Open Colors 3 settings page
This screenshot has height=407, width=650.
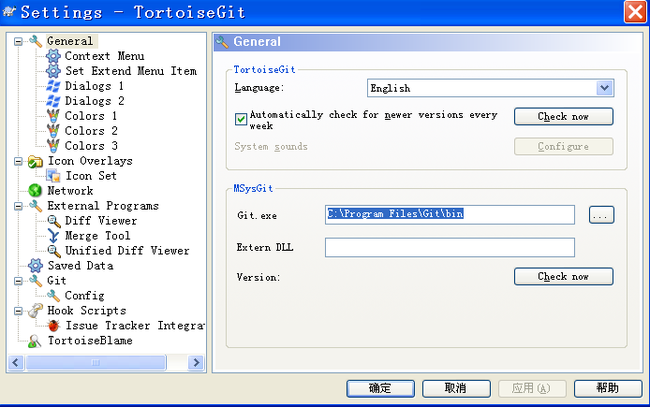pos(91,146)
